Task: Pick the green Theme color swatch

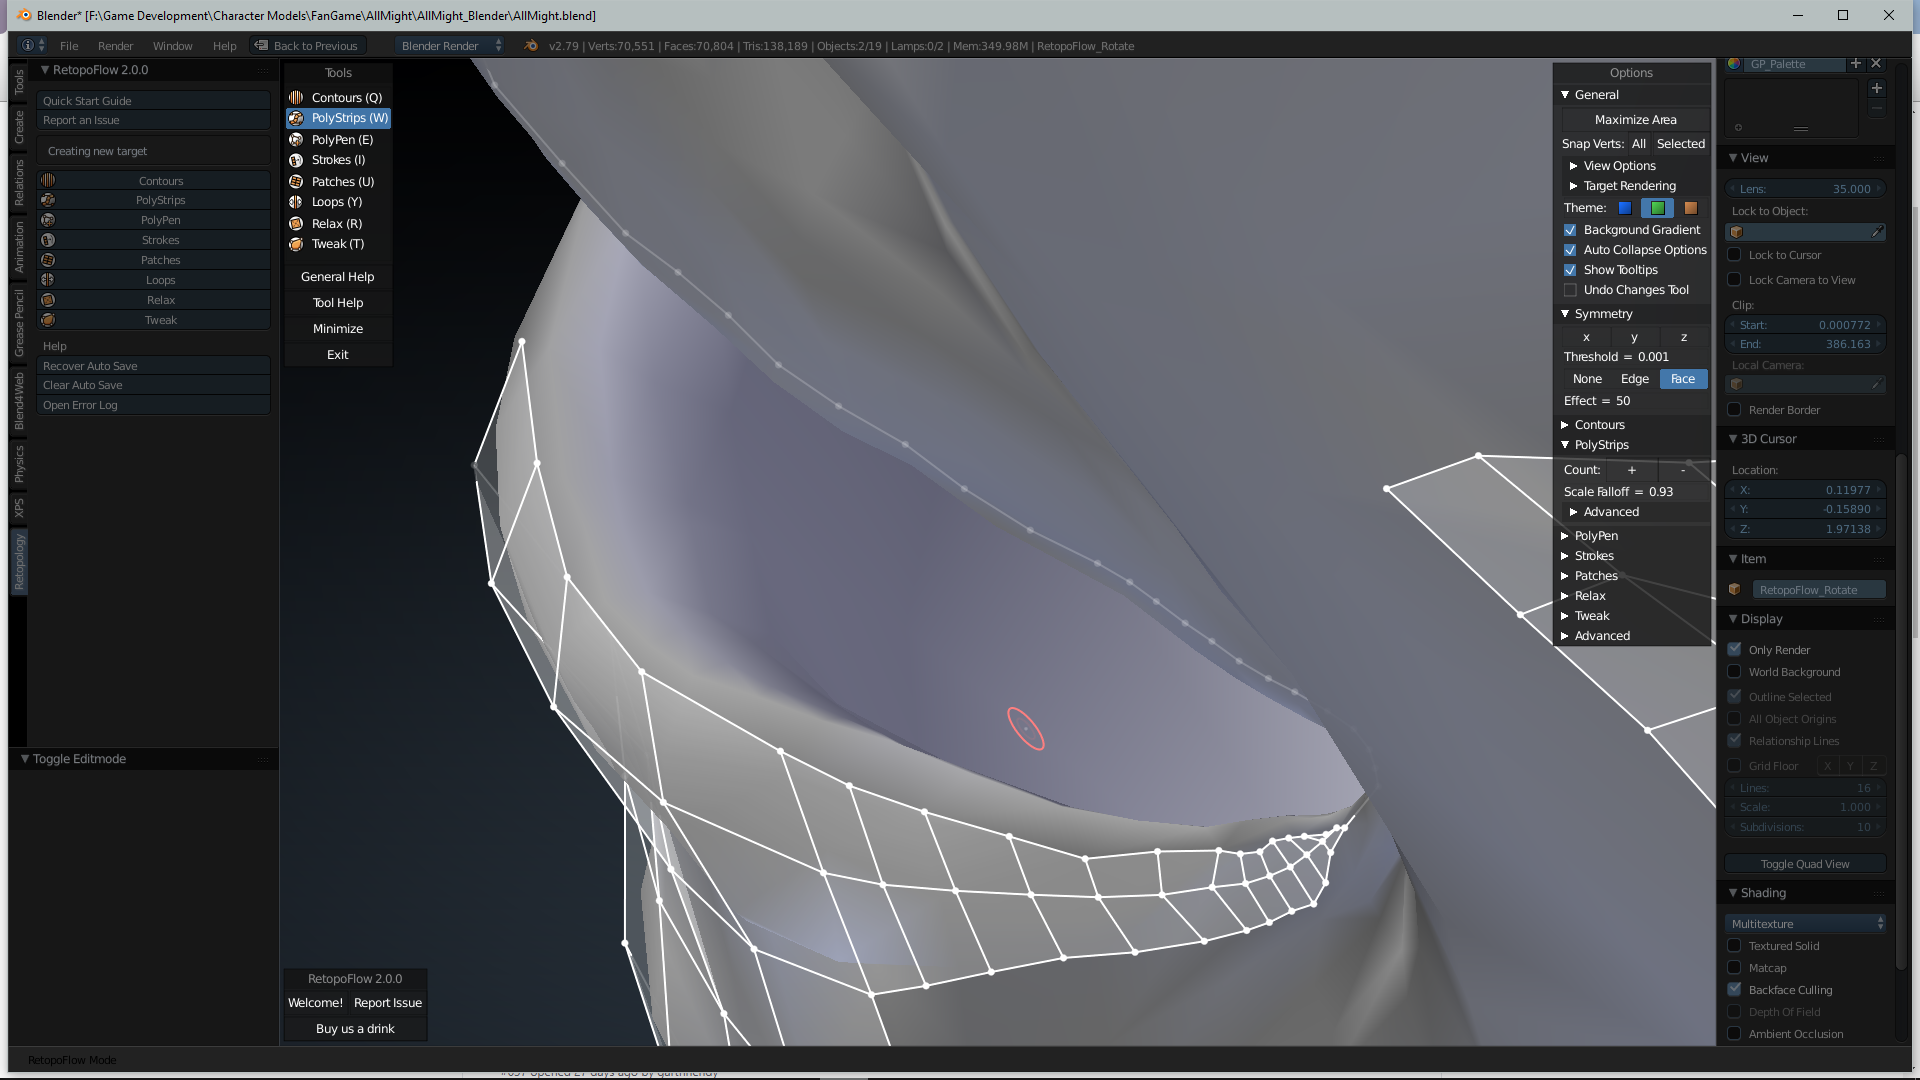Action: [1657, 208]
